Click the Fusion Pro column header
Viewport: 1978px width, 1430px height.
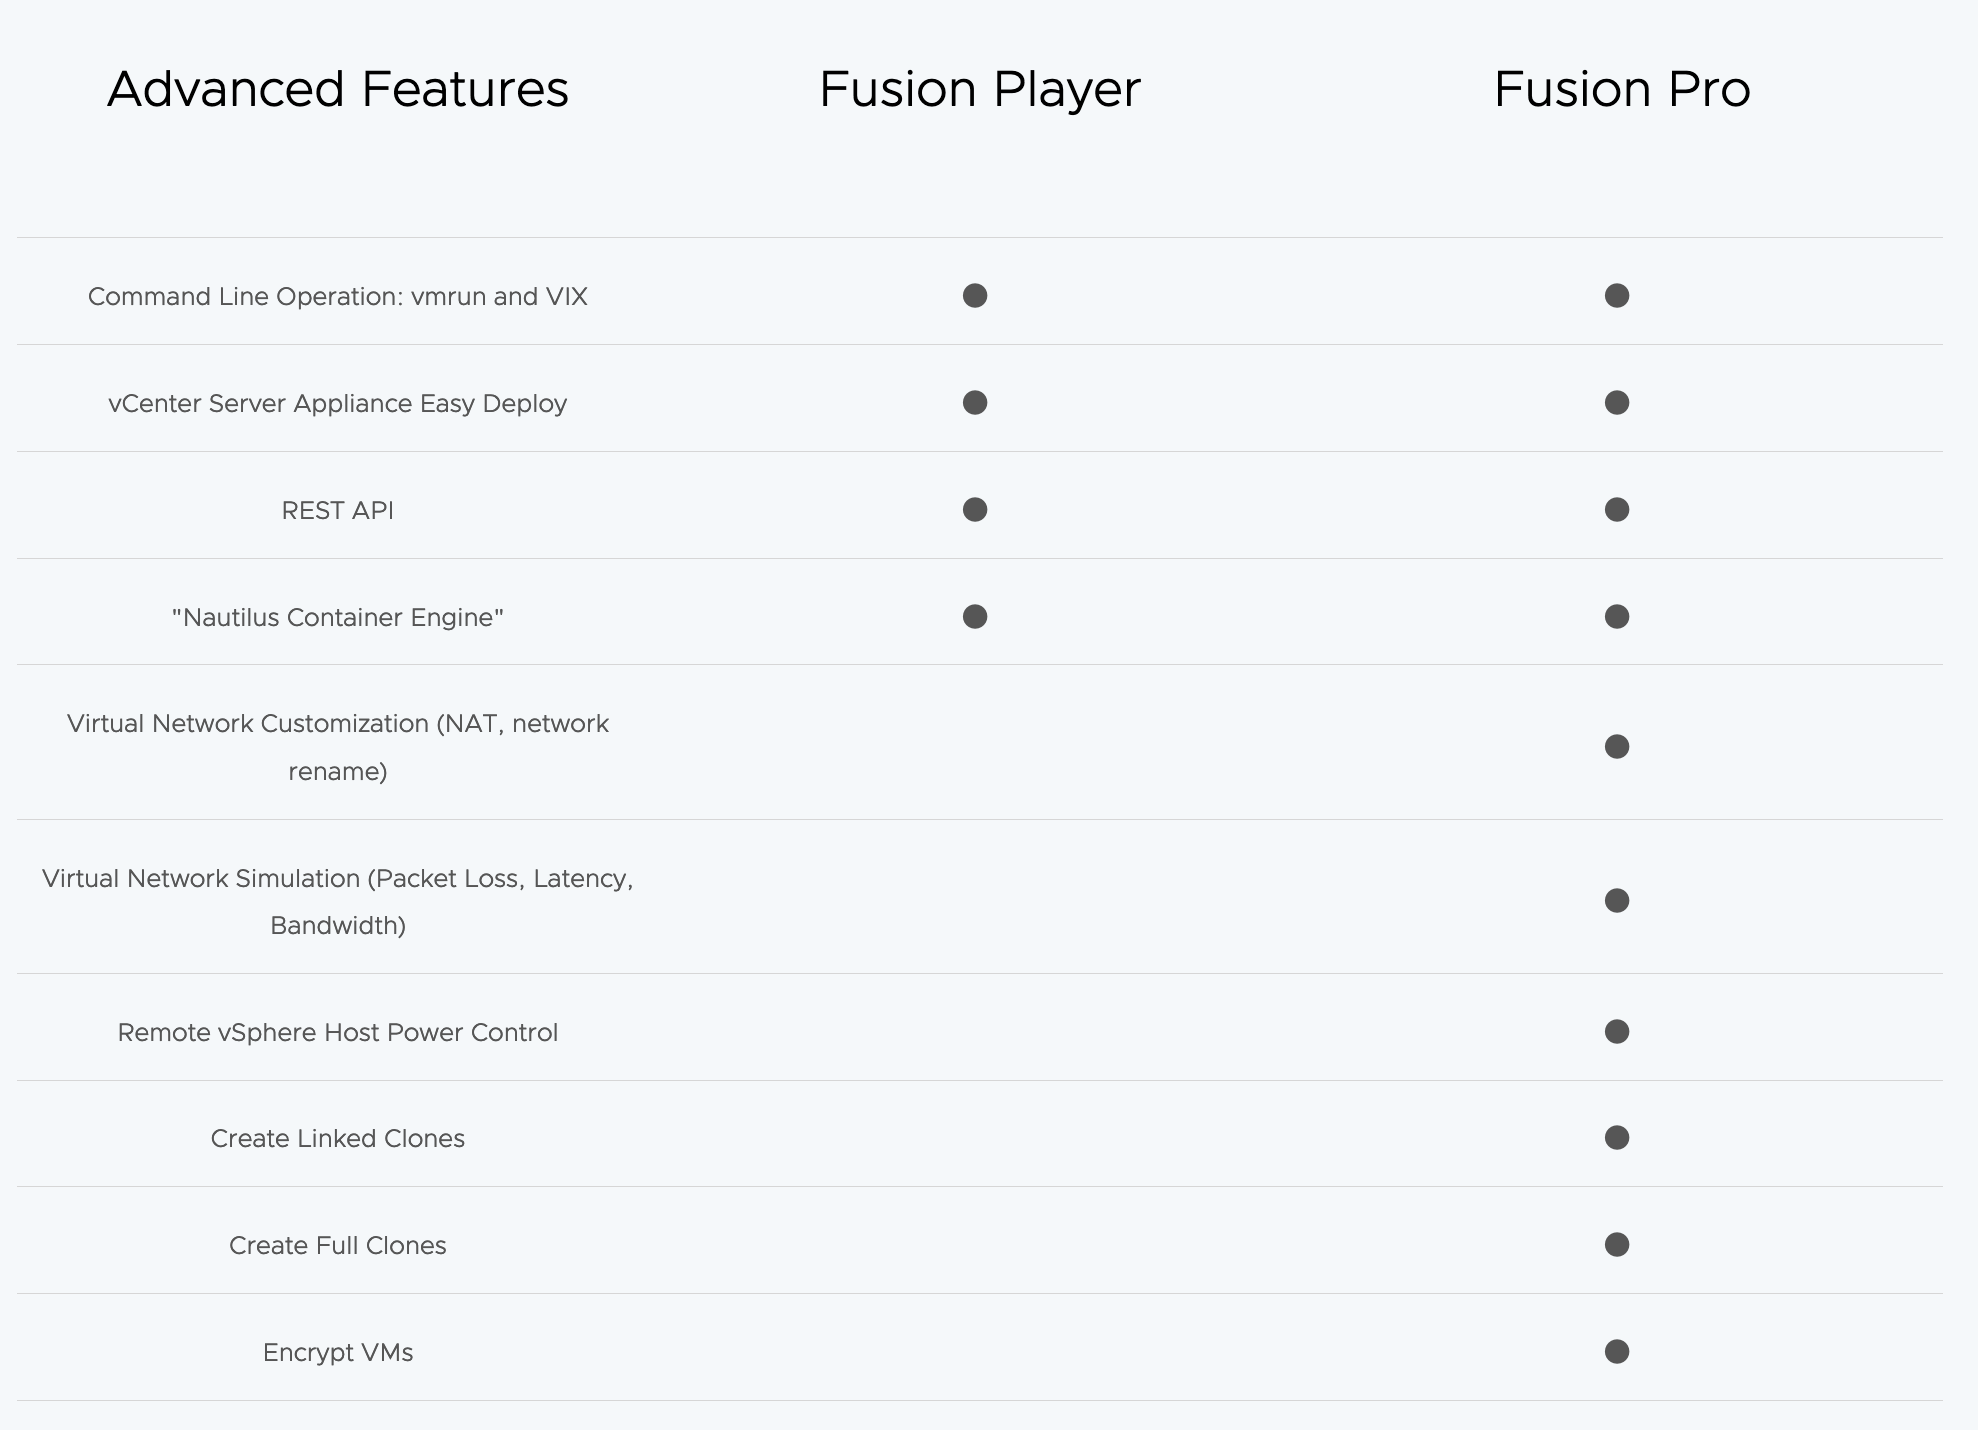[1622, 89]
